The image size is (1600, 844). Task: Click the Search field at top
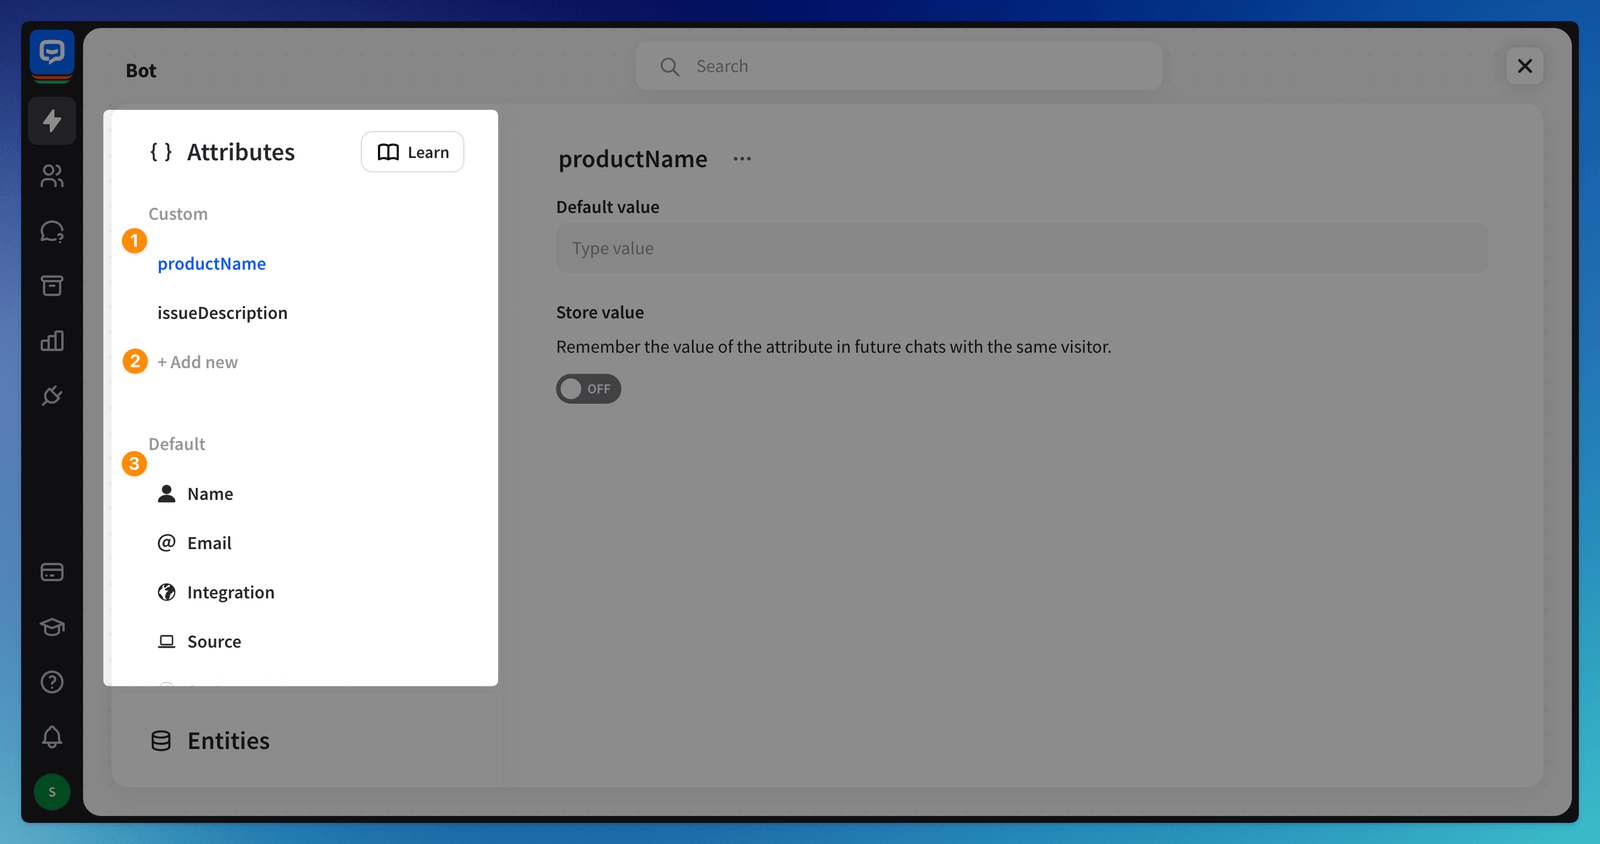[x=900, y=66]
